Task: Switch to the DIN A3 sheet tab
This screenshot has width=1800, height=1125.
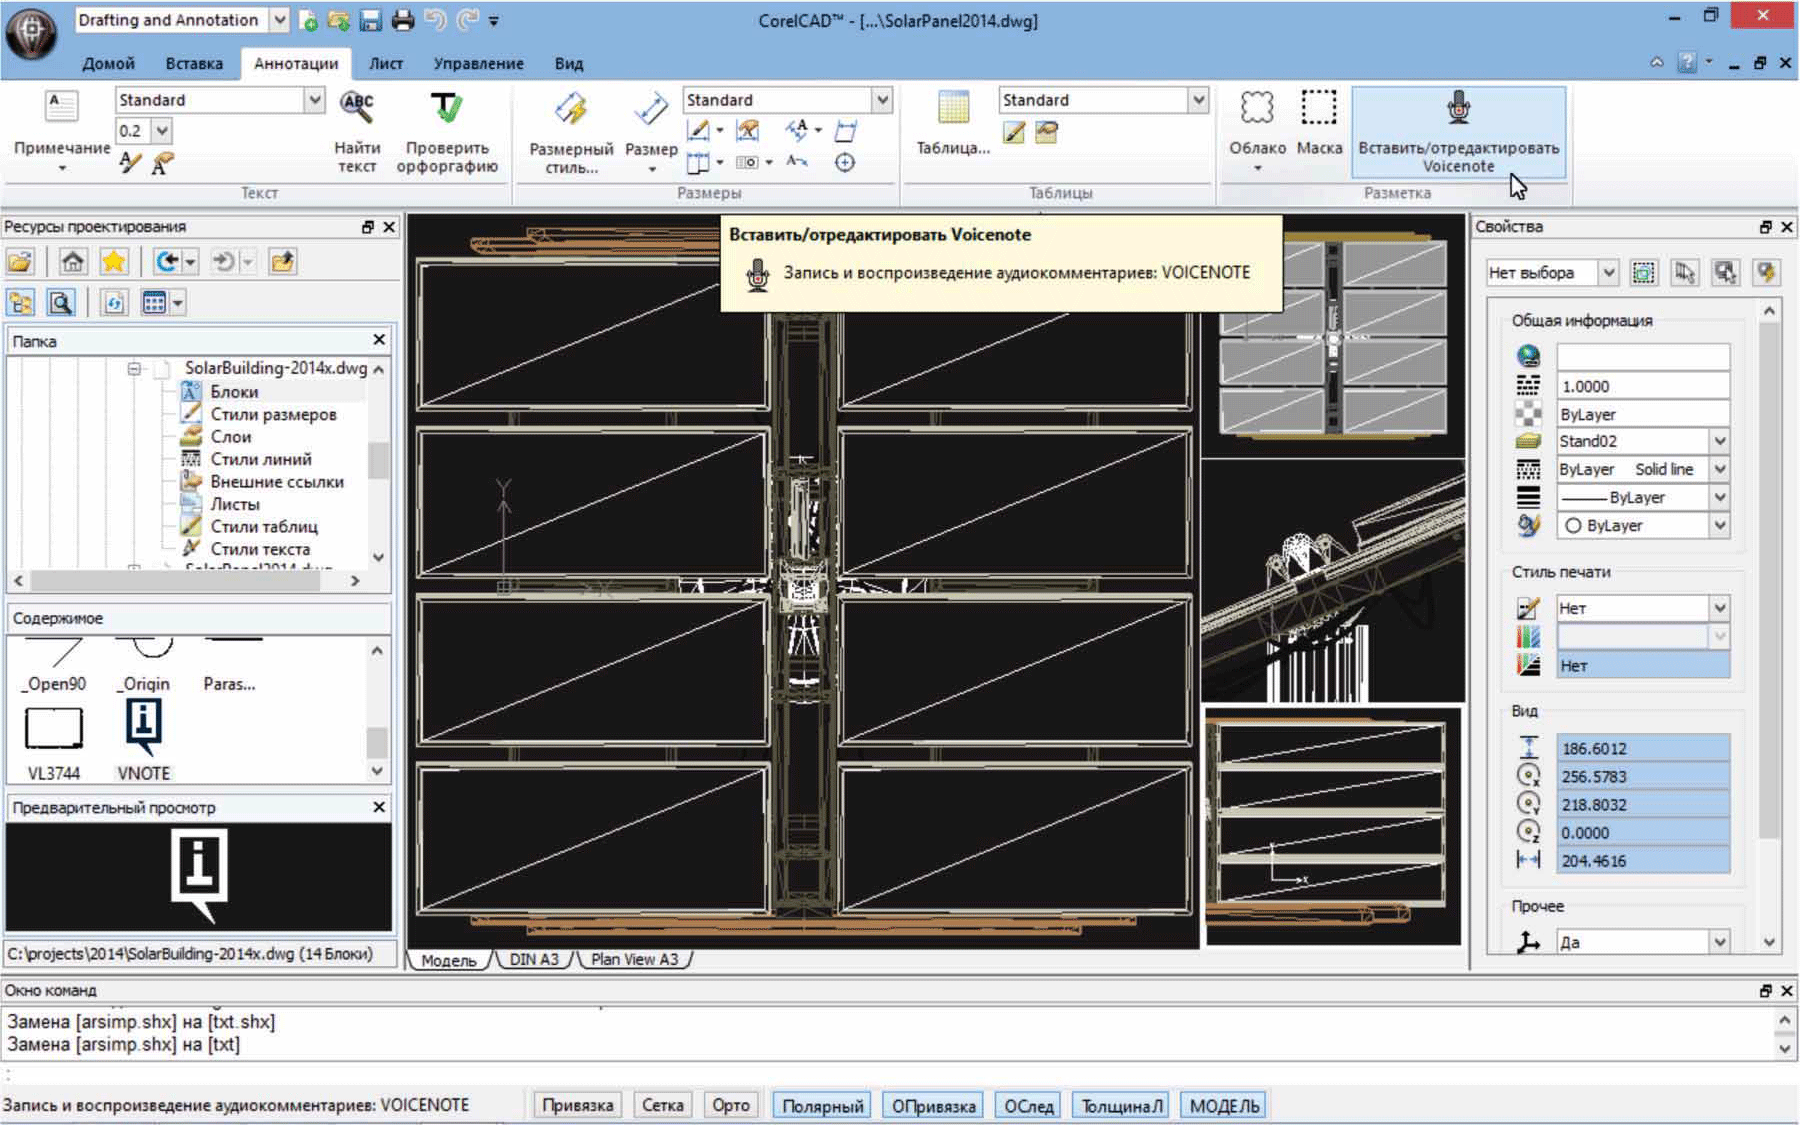Action: point(534,959)
